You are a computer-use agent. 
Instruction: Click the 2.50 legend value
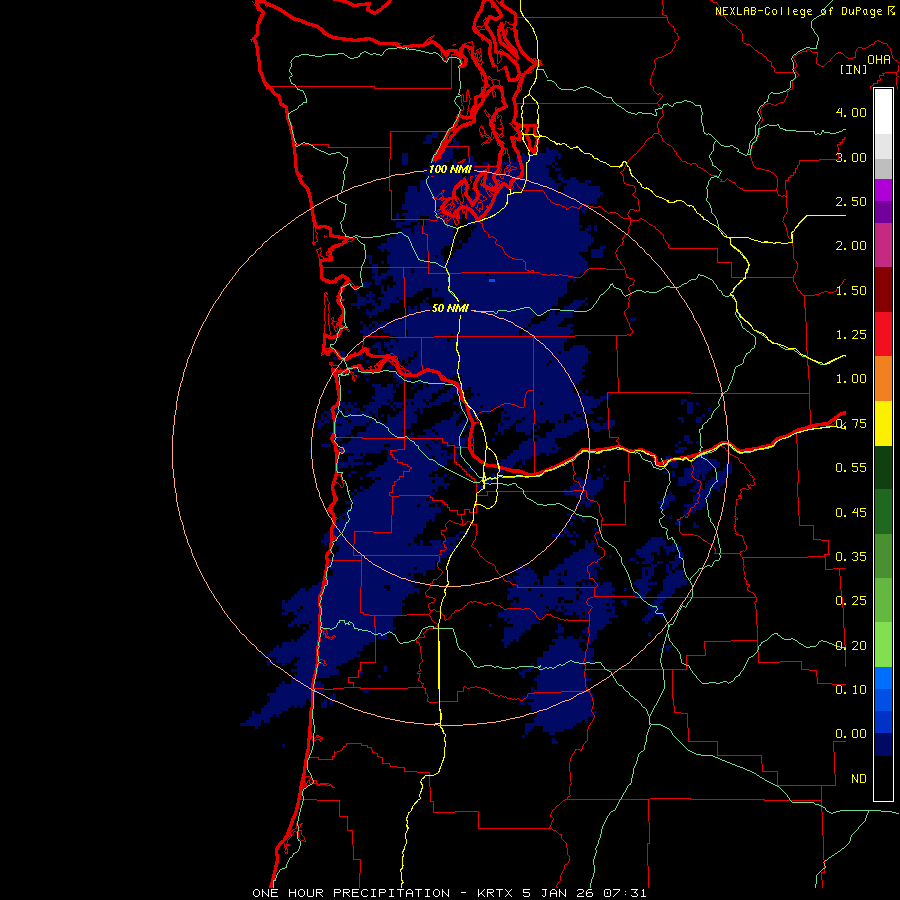pos(851,201)
